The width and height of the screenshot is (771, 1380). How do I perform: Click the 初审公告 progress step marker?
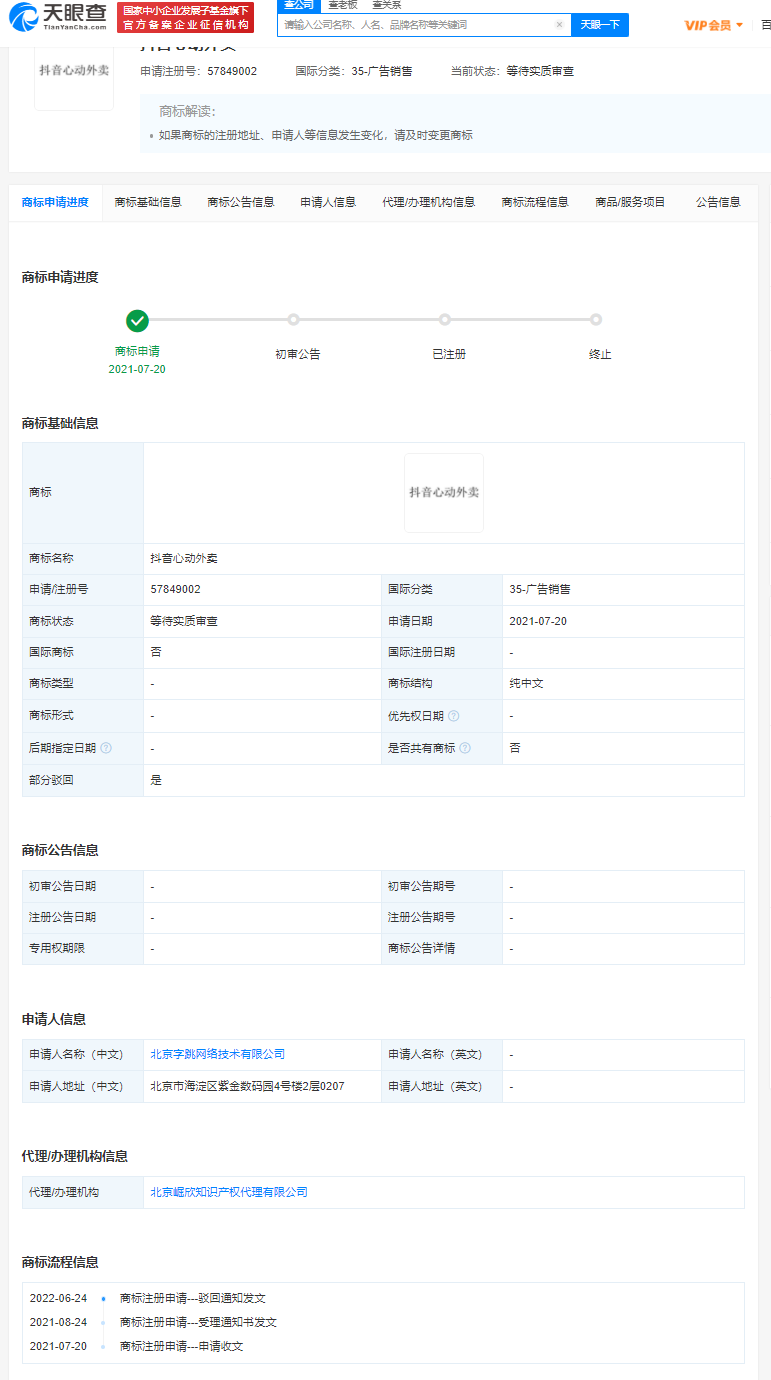[294, 320]
